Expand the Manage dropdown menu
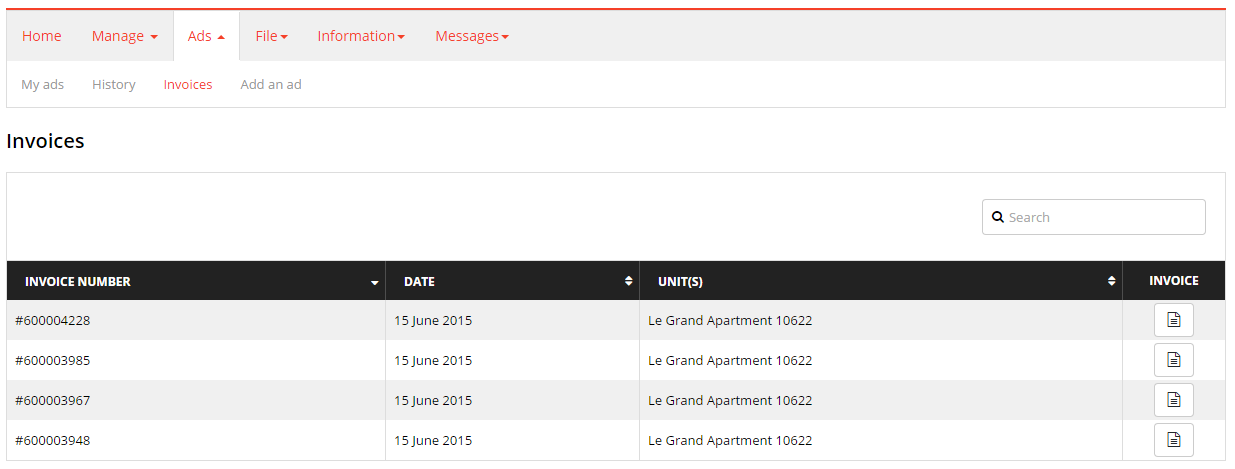This screenshot has width=1235, height=469. pos(124,36)
